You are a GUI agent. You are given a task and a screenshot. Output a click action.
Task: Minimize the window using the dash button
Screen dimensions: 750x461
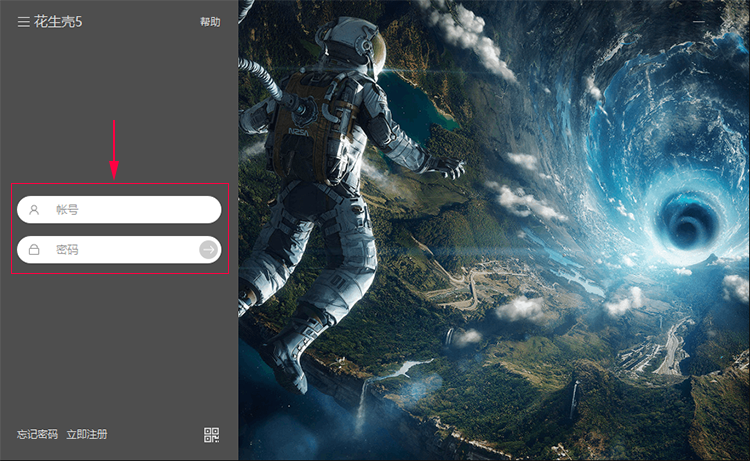699,22
